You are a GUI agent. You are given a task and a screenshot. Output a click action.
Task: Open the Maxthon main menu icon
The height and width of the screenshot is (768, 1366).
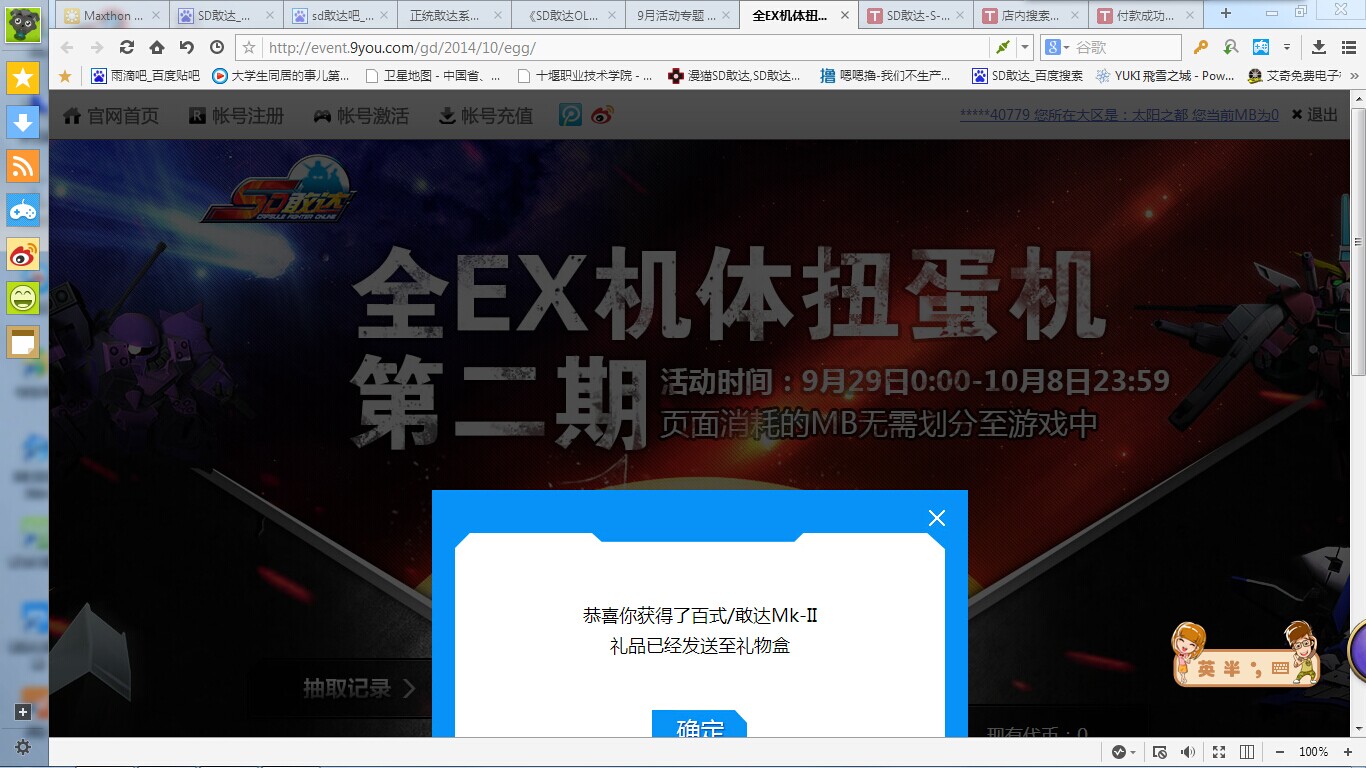1349,47
